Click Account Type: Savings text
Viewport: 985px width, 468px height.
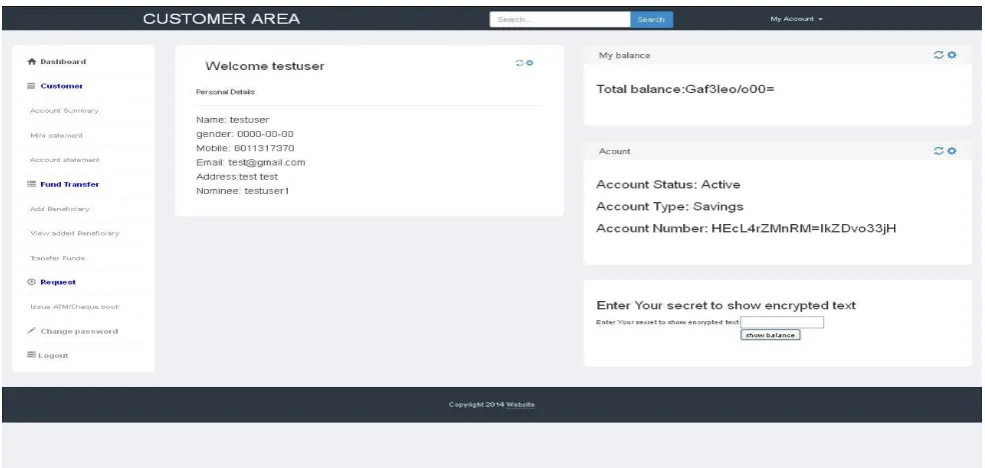[x=670, y=207]
